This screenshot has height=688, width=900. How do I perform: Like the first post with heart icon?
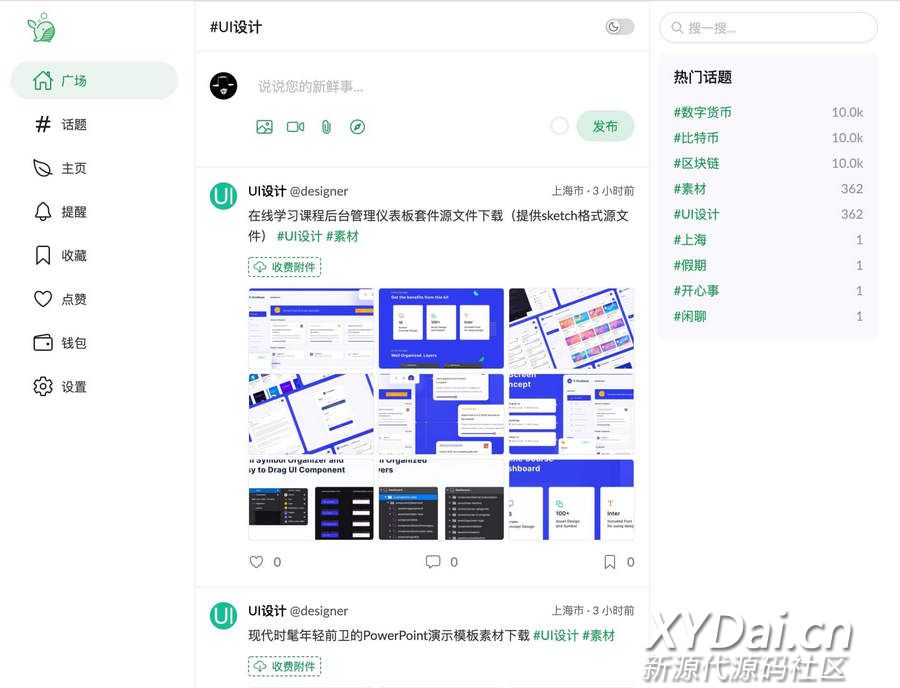tap(257, 562)
